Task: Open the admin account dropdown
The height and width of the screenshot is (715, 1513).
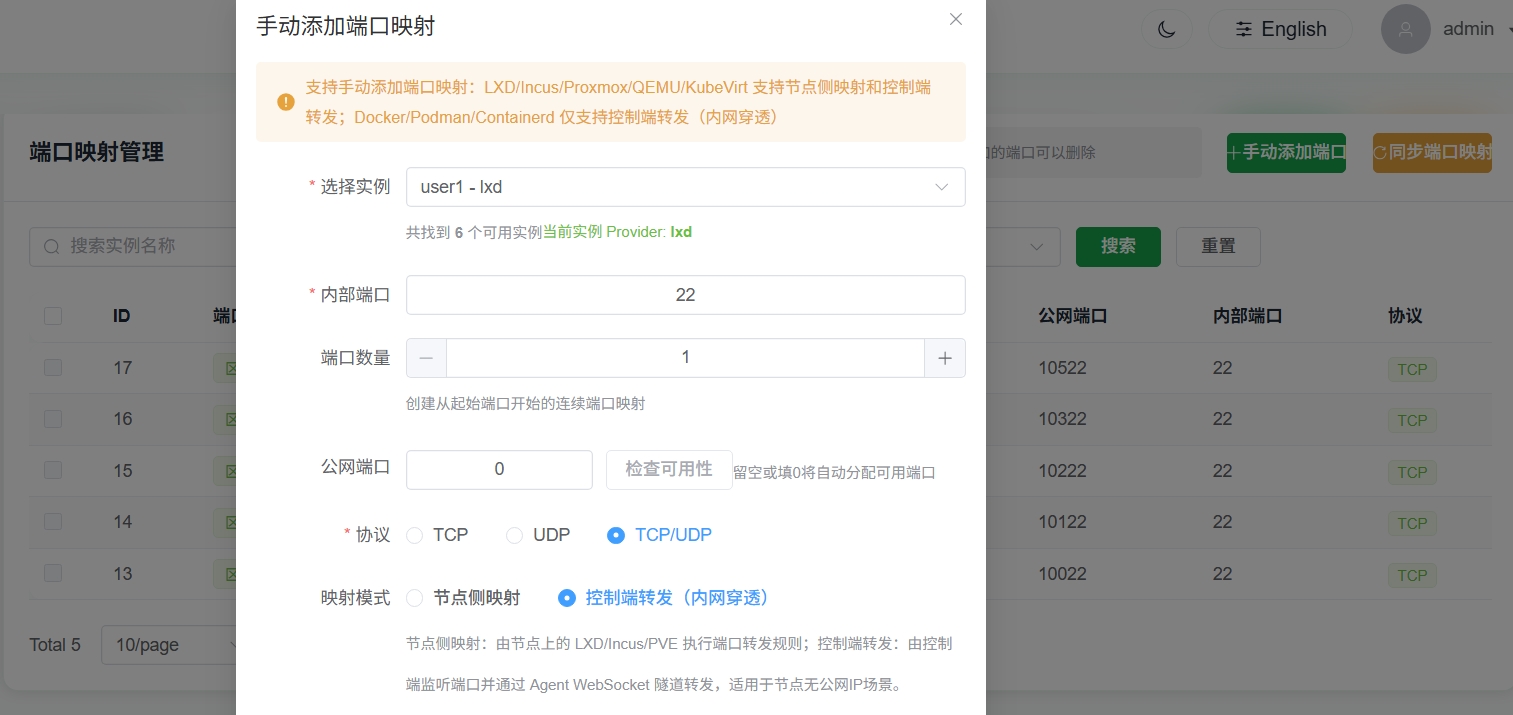Action: point(1475,29)
